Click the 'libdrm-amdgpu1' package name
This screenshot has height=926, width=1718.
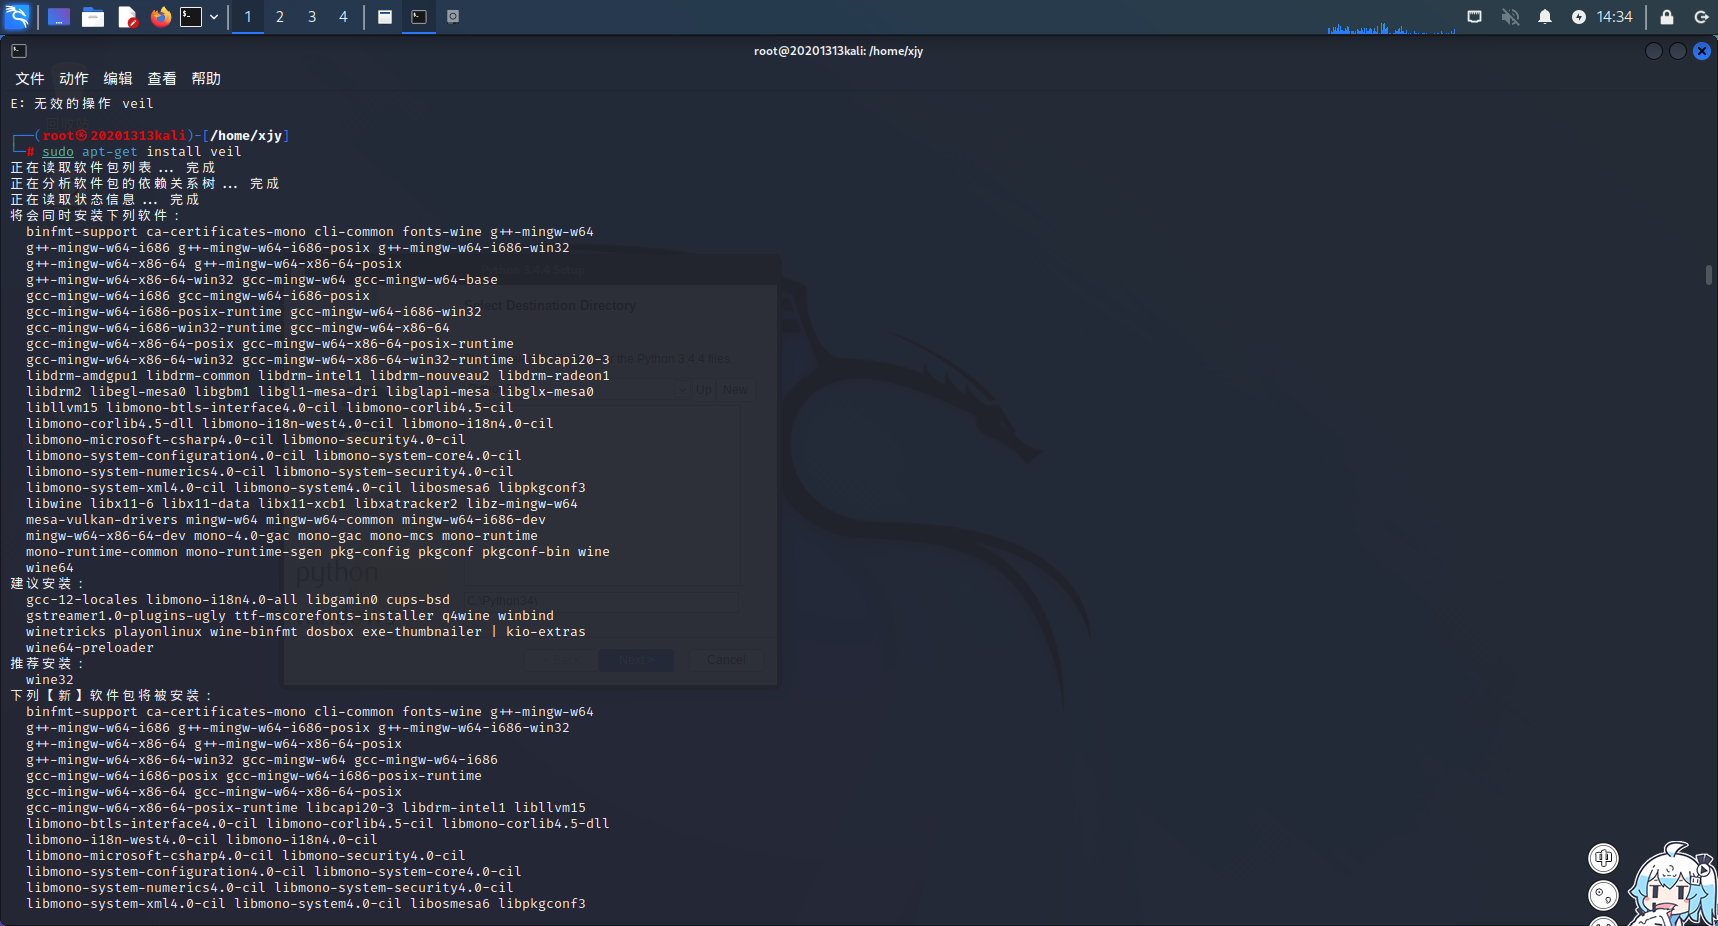point(82,376)
